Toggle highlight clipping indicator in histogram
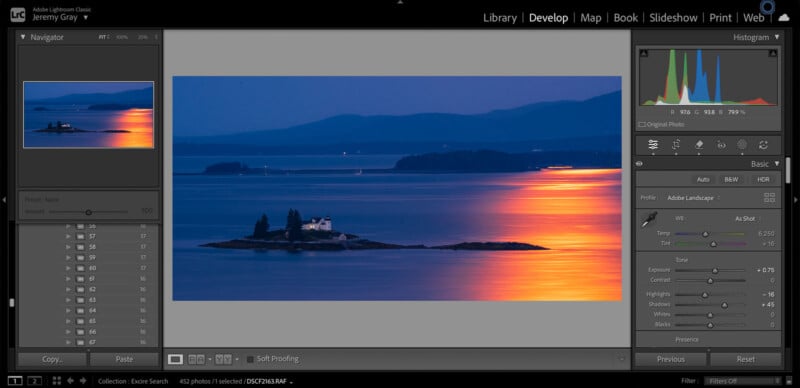Viewport: 800px width, 388px height. point(772,53)
